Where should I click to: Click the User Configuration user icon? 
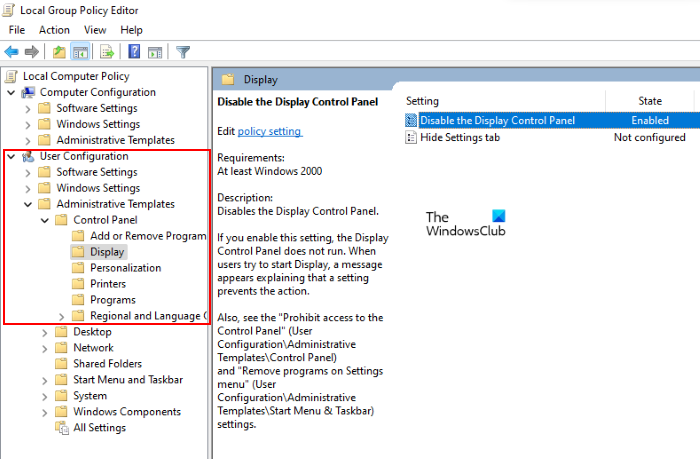pyautogui.click(x=28, y=156)
